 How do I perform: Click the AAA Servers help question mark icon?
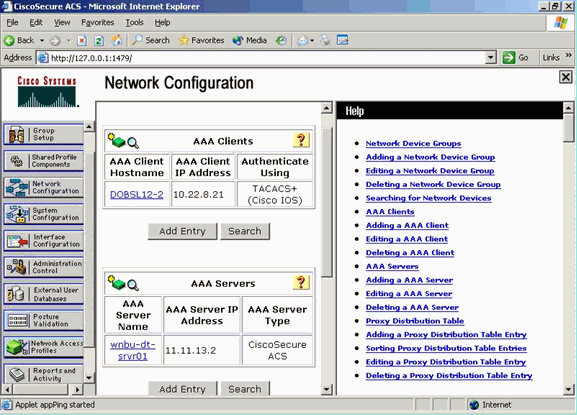(x=301, y=282)
